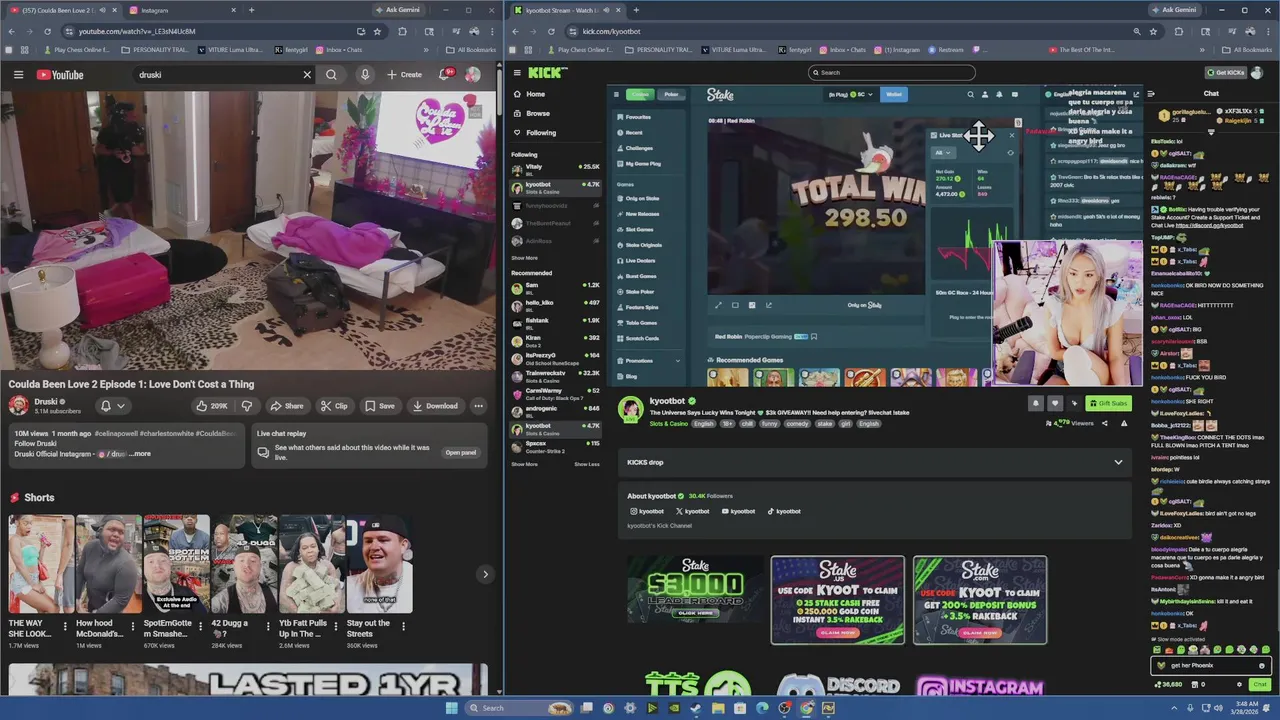The image size is (1280, 720).
Task: Open kyootbot's TikTok link in About section
Action: (784, 511)
